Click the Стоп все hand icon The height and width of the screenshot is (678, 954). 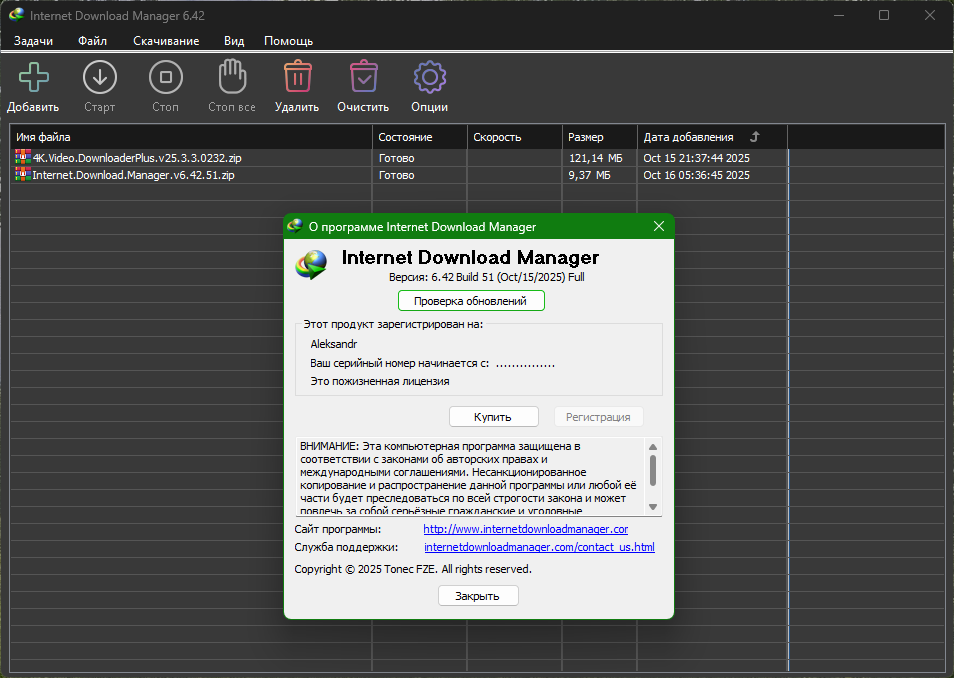tap(231, 77)
